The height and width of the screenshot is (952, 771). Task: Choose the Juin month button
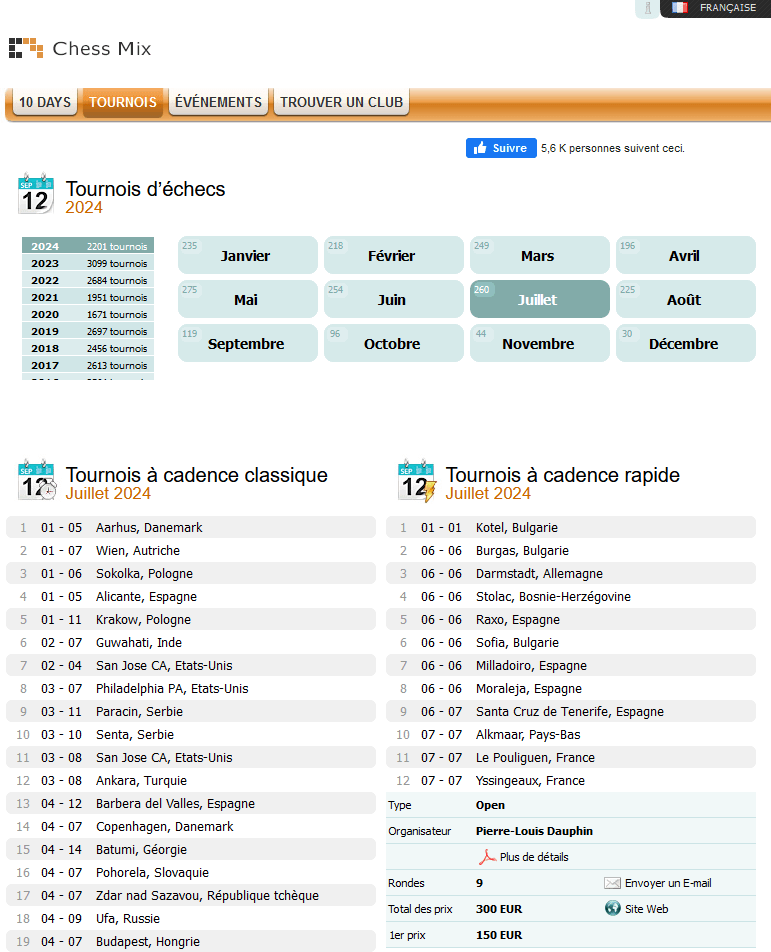(394, 299)
